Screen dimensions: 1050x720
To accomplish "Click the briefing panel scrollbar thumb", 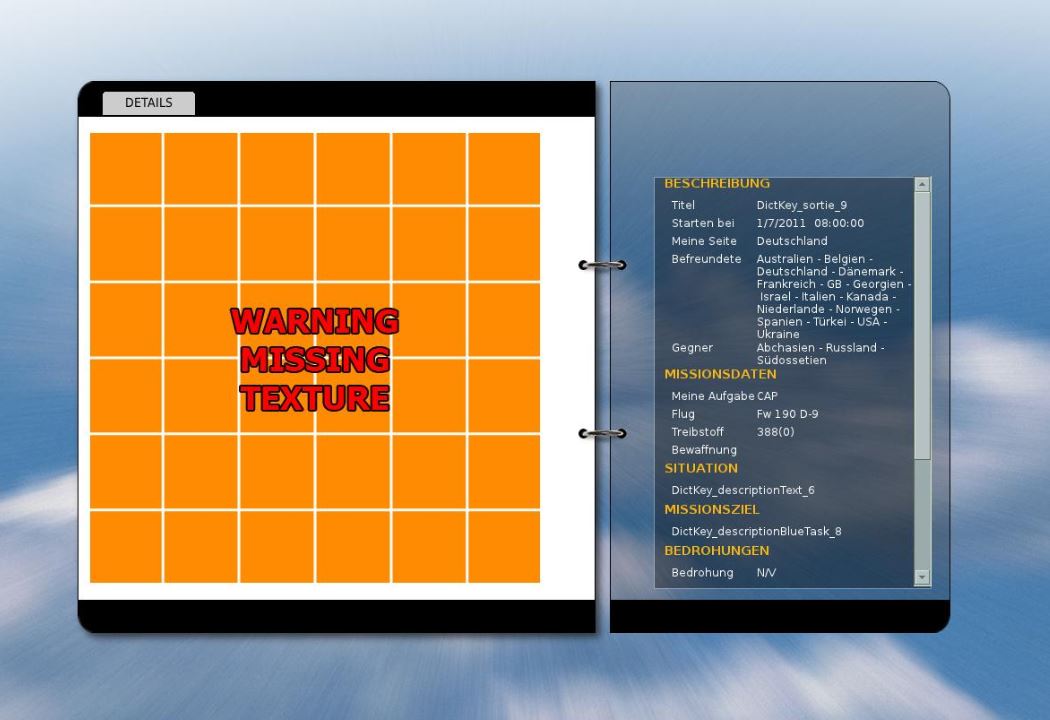I will click(x=922, y=326).
